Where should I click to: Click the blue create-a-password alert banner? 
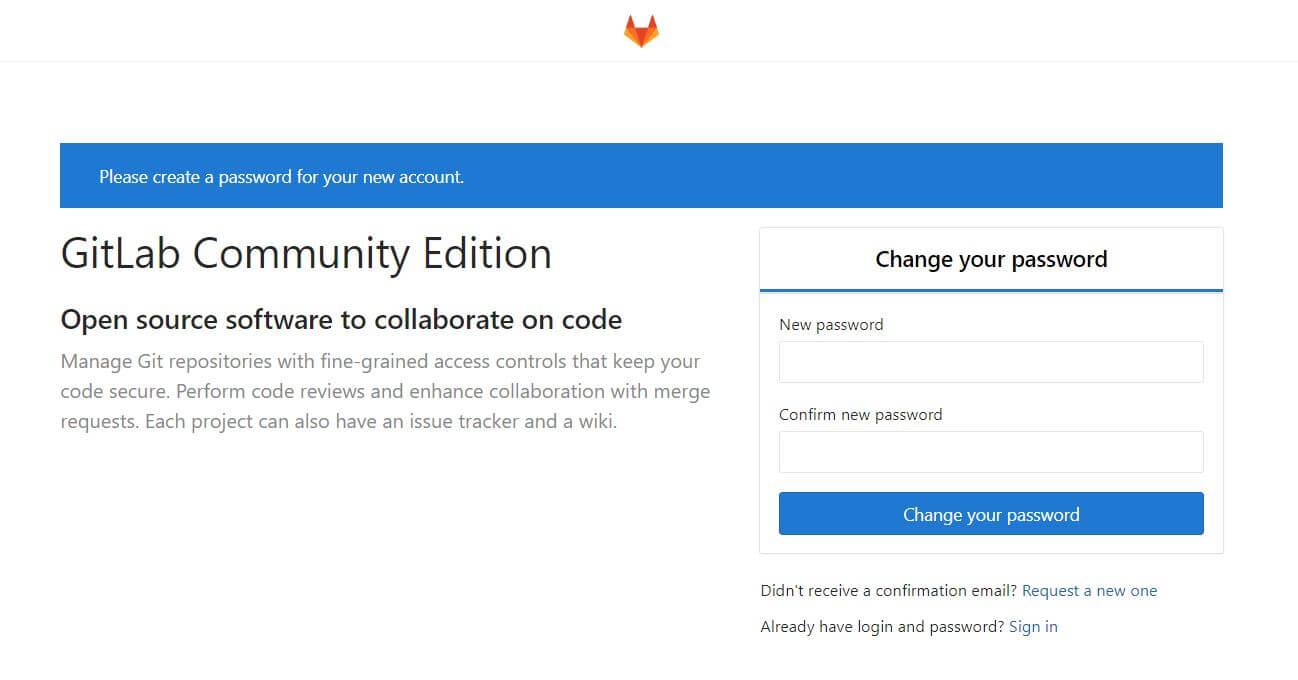(x=641, y=176)
